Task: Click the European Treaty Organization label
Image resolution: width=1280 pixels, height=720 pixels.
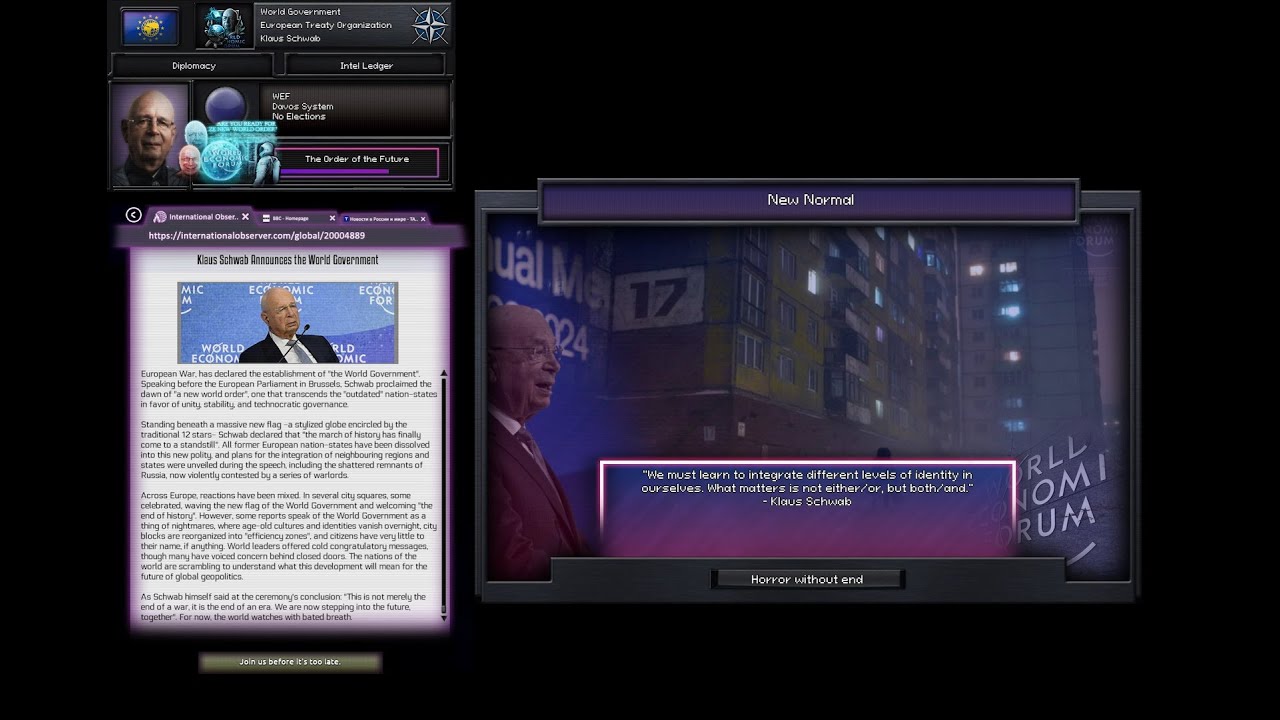Action: 326,25
